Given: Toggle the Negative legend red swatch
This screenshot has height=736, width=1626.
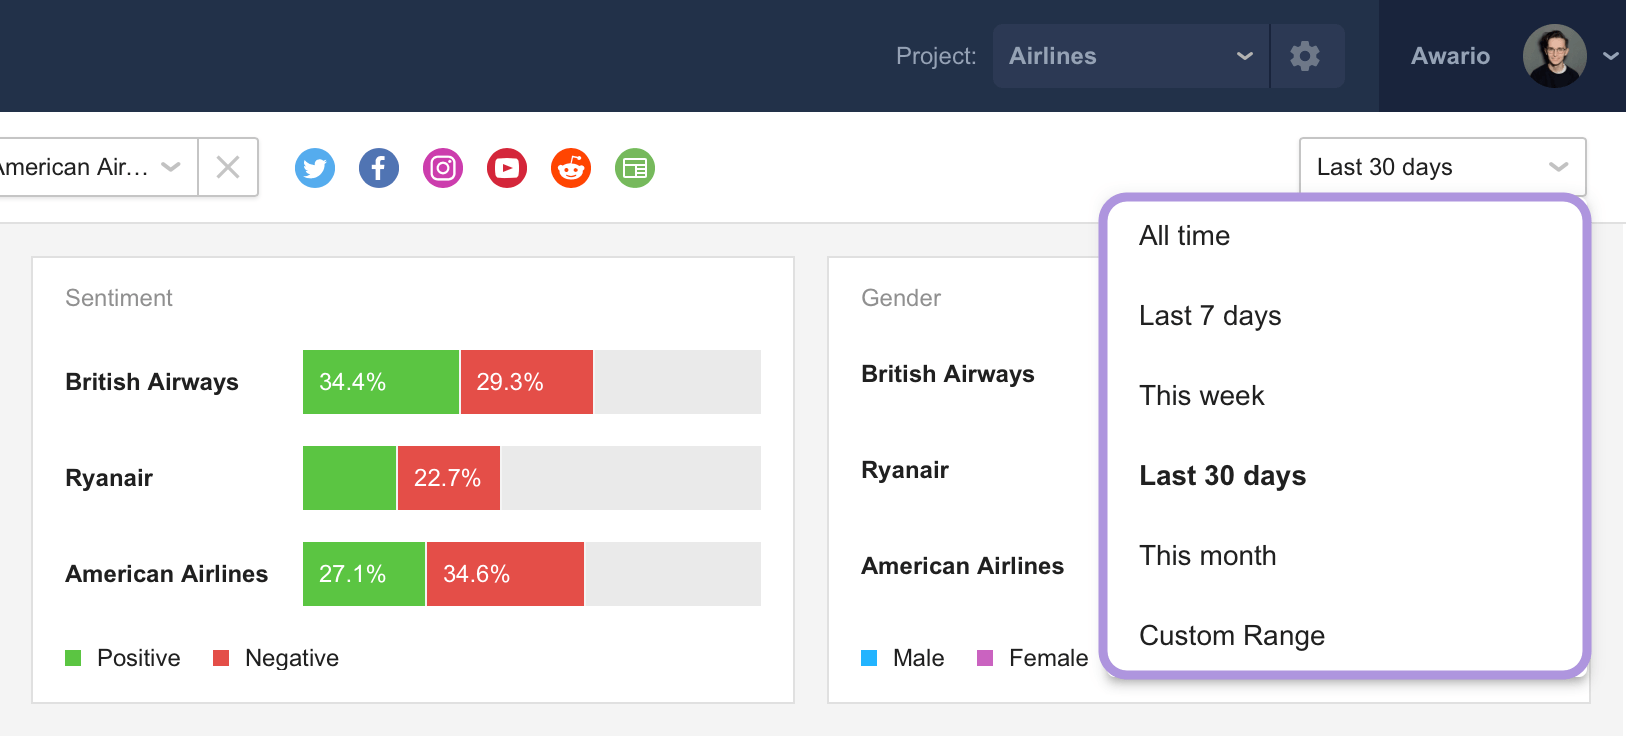Looking at the screenshot, I should (221, 658).
